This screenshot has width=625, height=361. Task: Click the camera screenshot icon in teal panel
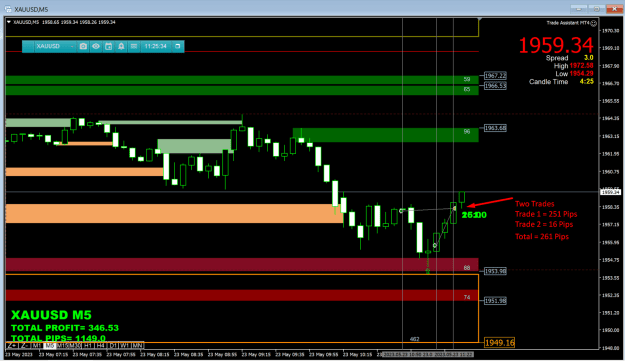point(83,46)
